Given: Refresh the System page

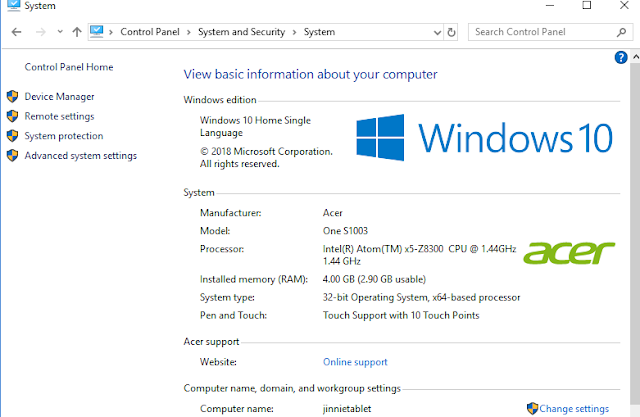Looking at the screenshot, I should [x=451, y=32].
